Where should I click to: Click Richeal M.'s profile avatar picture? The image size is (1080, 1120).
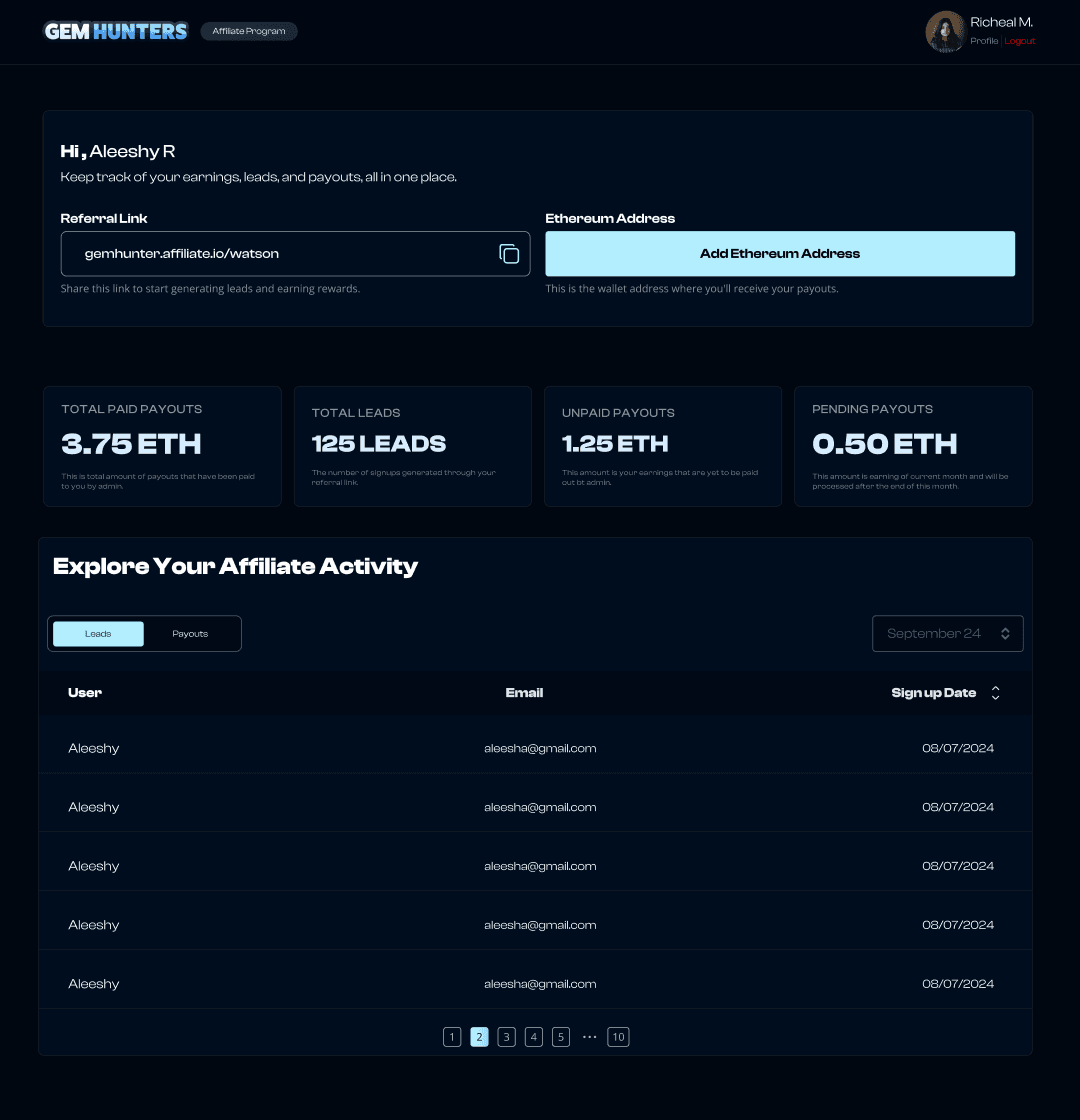coord(945,31)
